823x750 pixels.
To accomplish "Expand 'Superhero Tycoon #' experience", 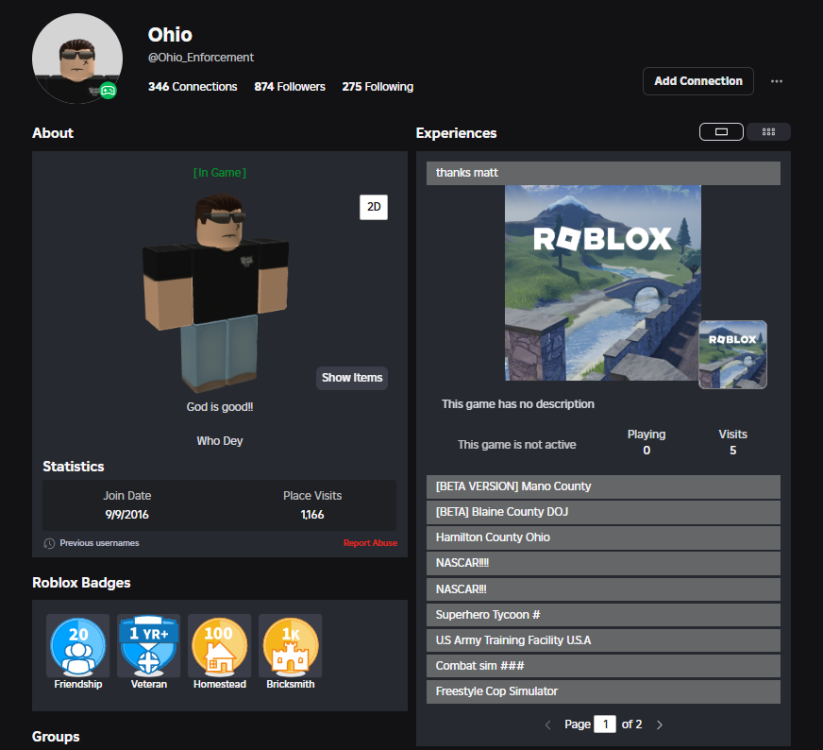I will point(603,615).
